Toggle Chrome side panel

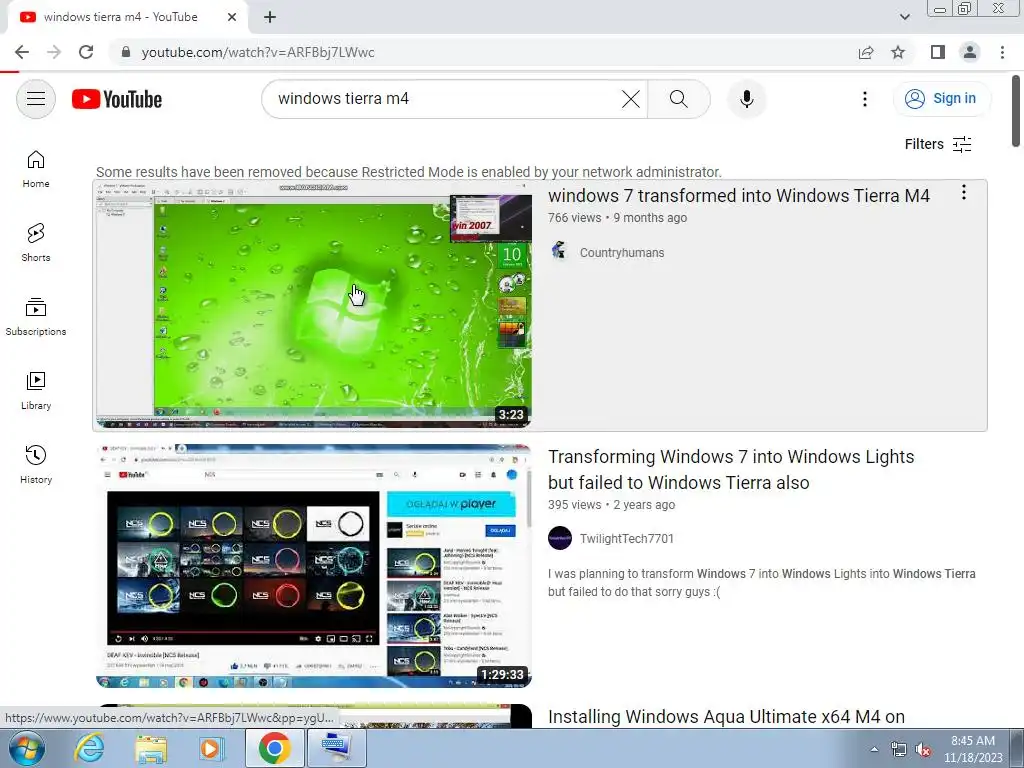click(938, 52)
